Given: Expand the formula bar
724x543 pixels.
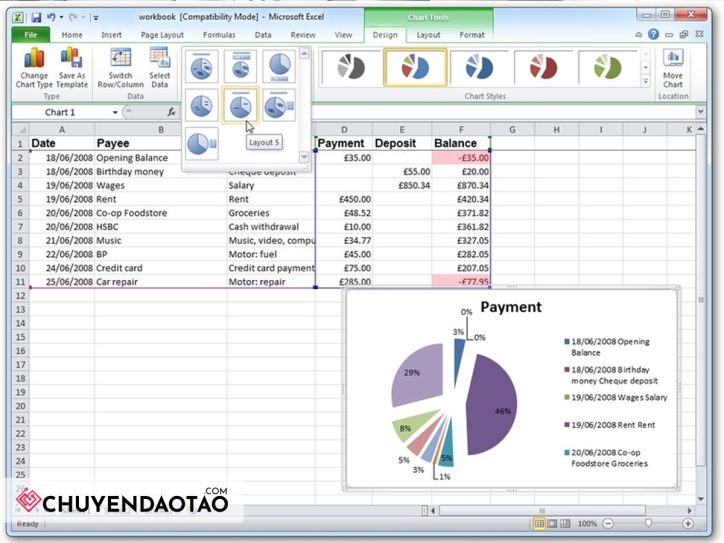Looking at the screenshot, I should [700, 112].
